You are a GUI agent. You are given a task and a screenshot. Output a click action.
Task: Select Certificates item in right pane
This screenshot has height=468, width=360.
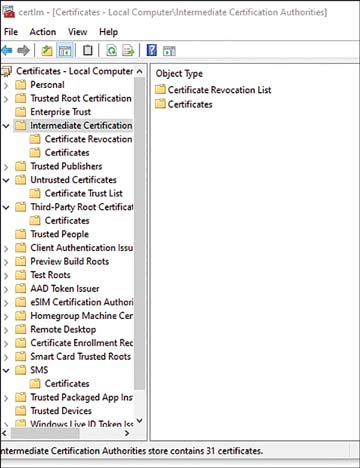190,104
